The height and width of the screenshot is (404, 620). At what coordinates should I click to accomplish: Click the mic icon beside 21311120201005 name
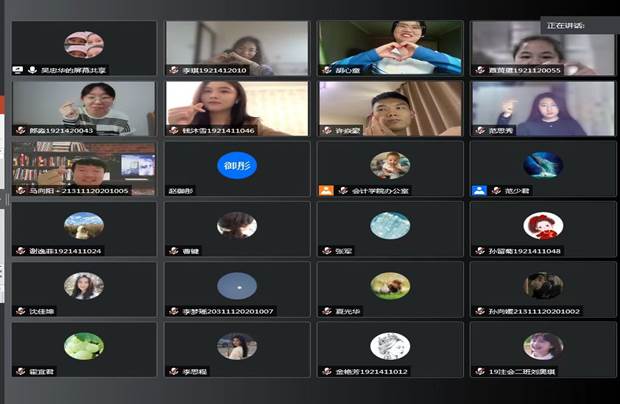point(20,190)
